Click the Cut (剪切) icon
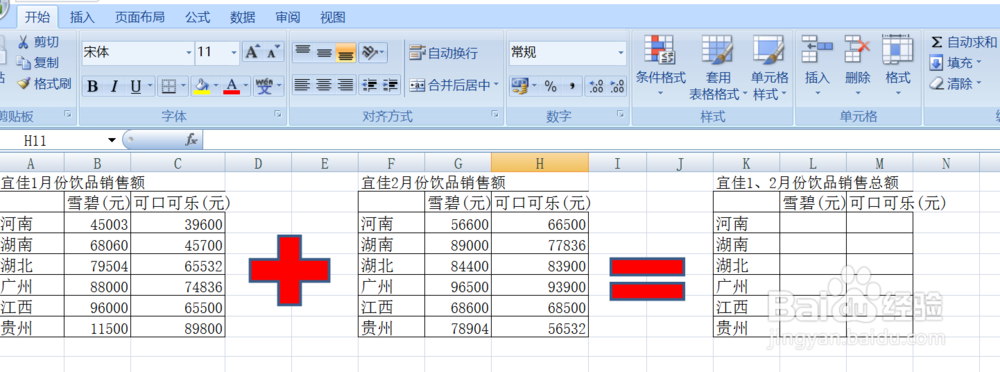 point(24,42)
